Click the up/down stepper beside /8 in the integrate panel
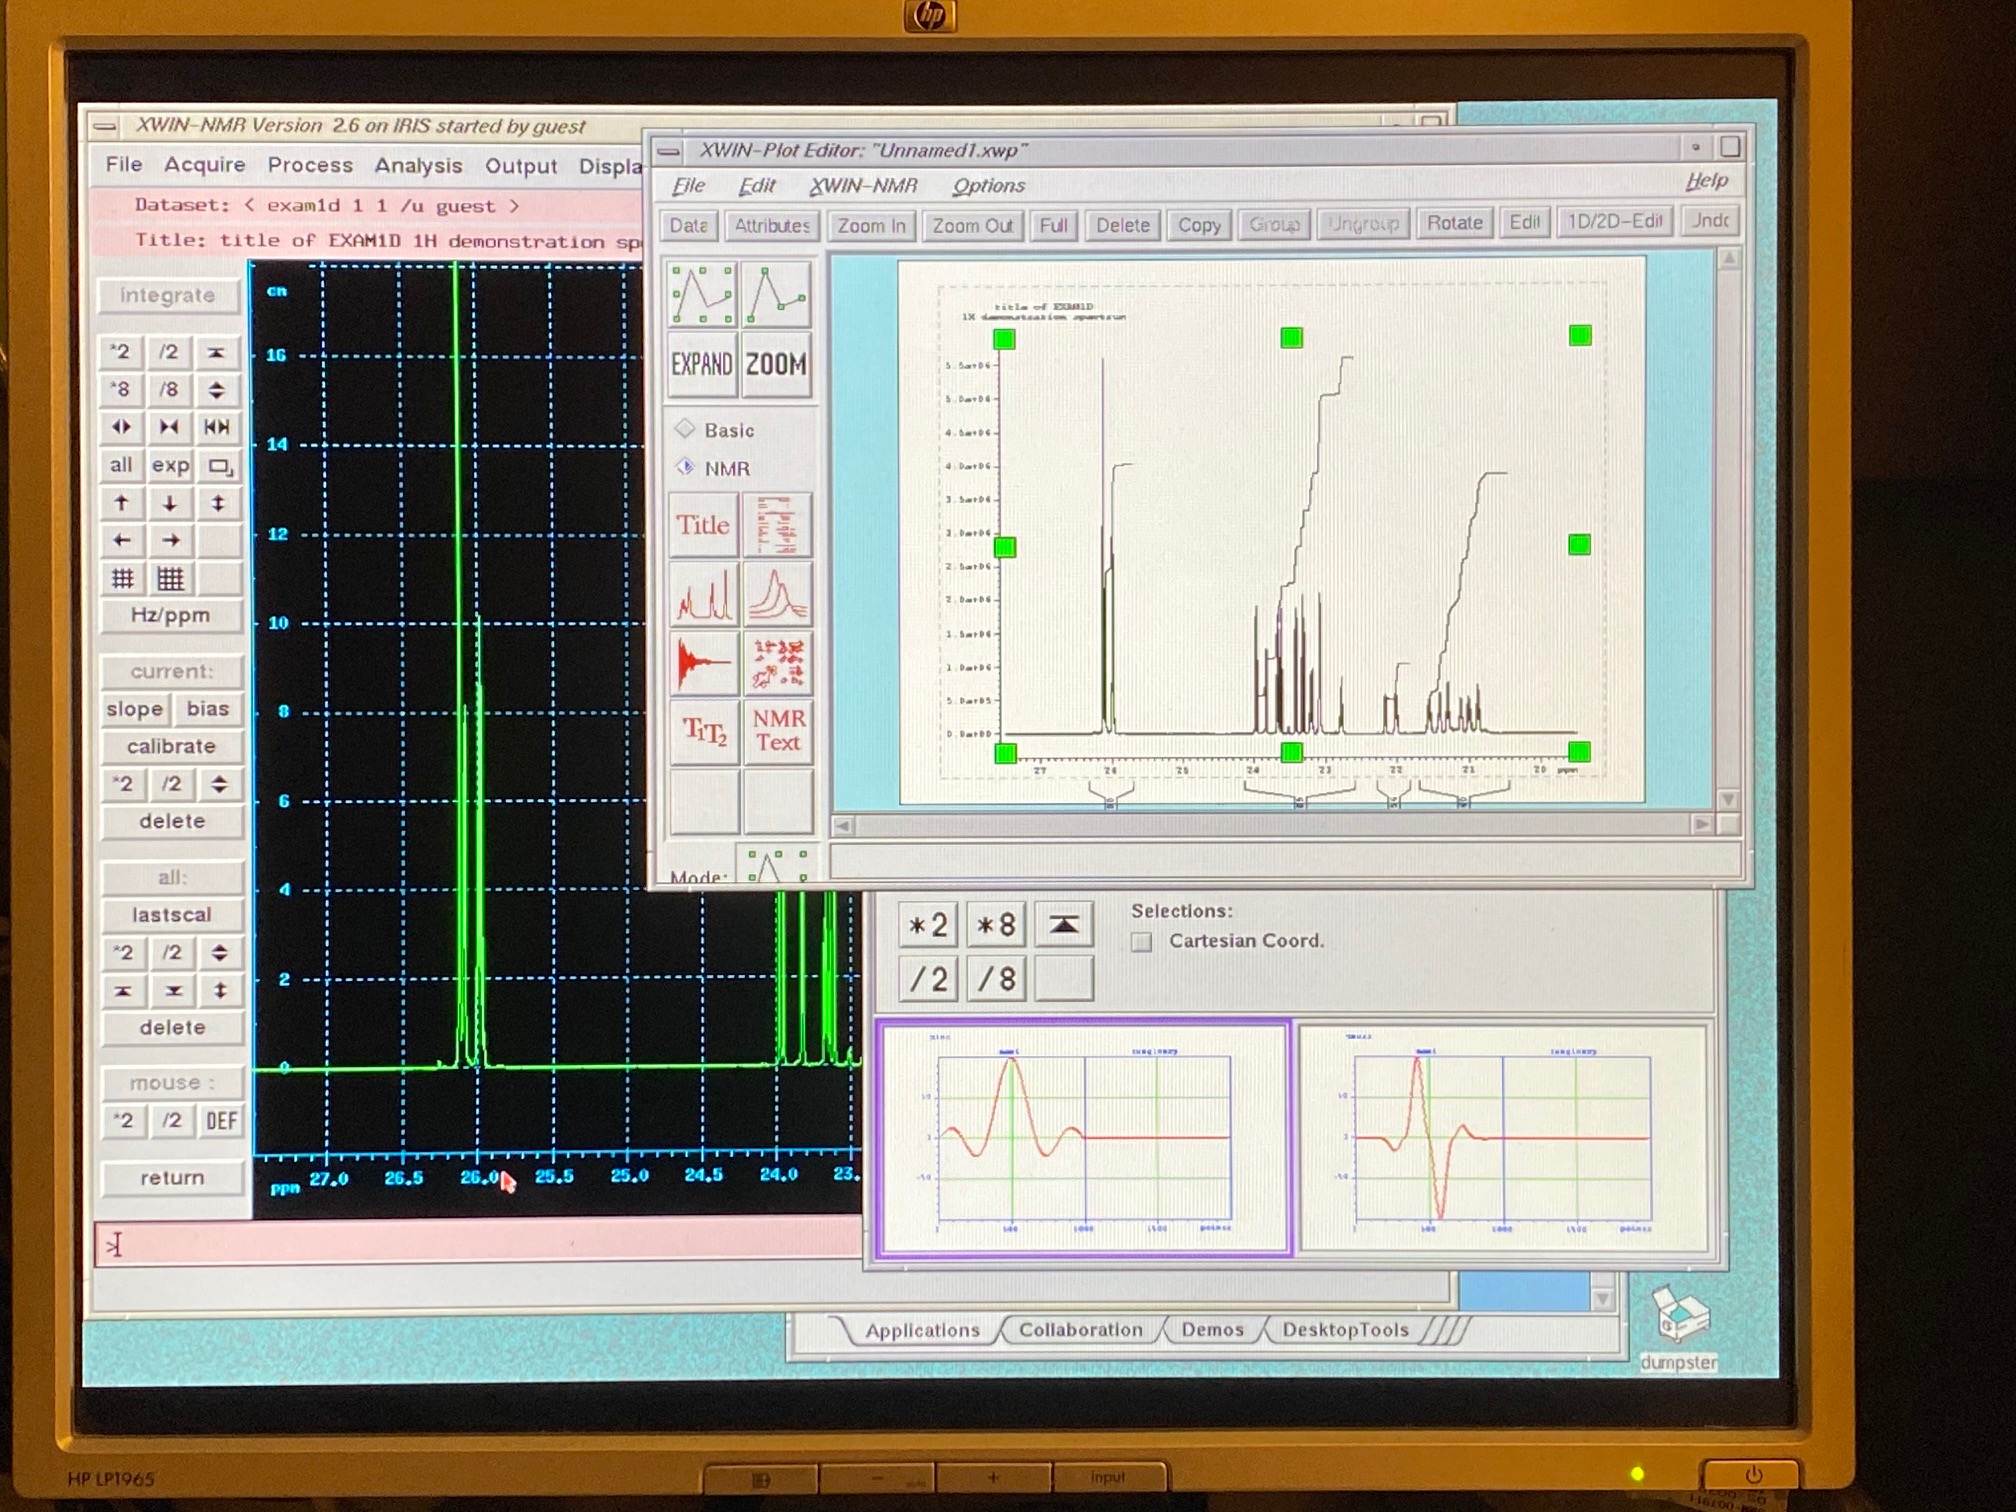 [217, 390]
